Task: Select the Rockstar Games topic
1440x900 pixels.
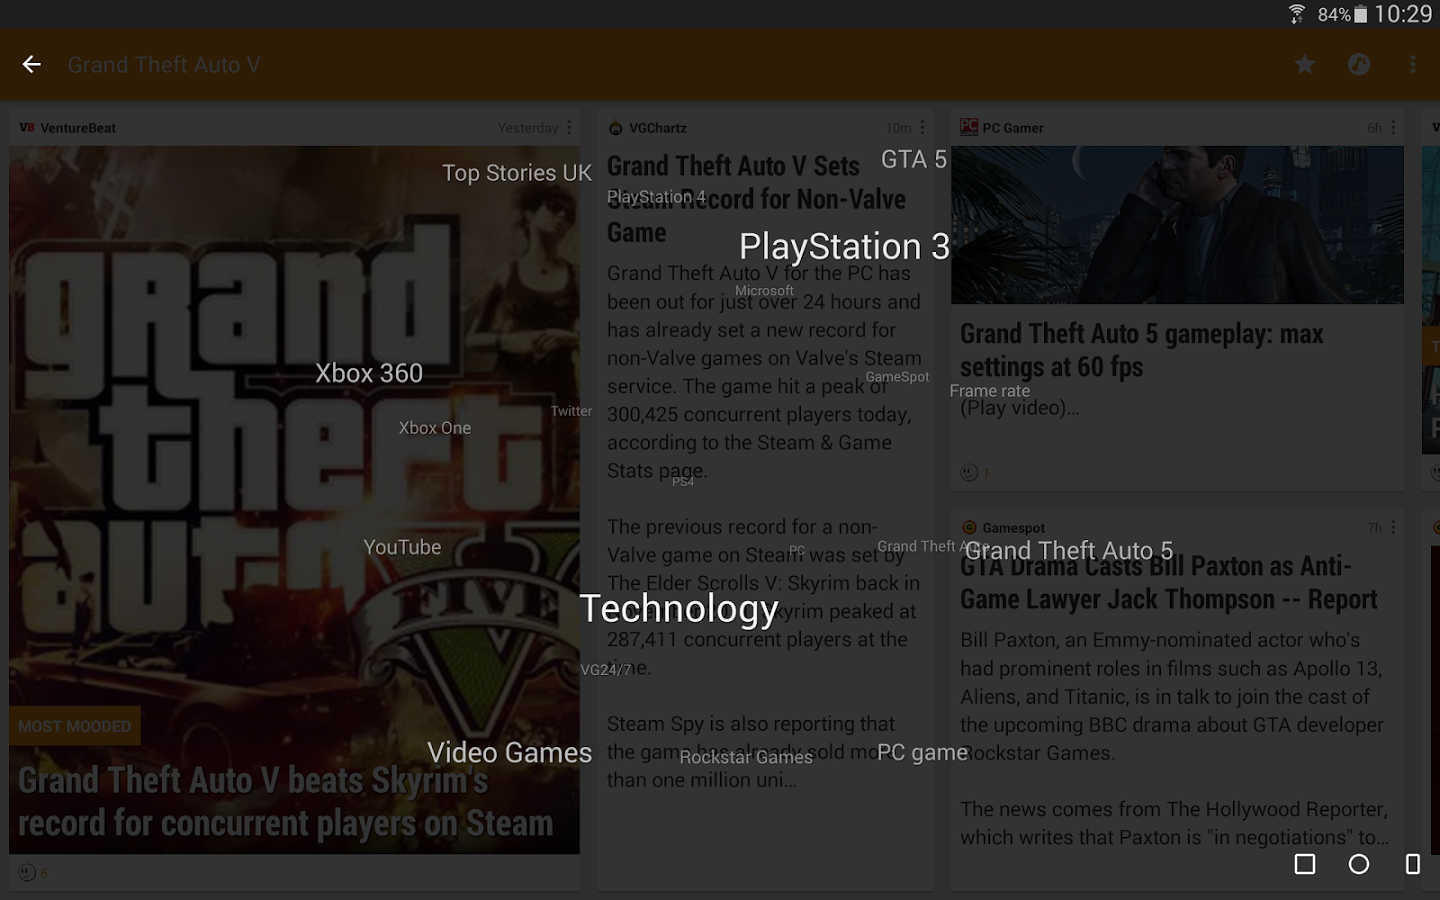Action: click(x=746, y=758)
